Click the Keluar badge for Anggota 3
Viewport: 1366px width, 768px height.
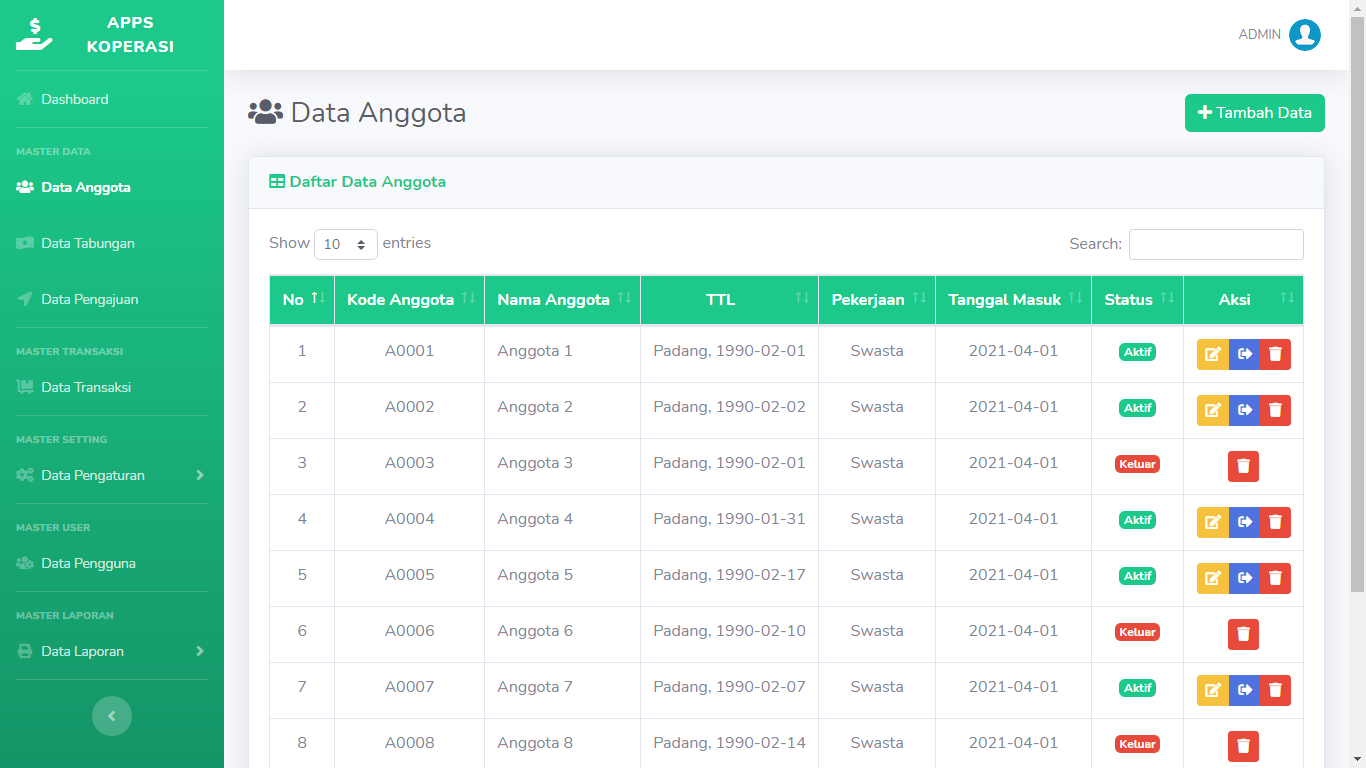click(1137, 464)
